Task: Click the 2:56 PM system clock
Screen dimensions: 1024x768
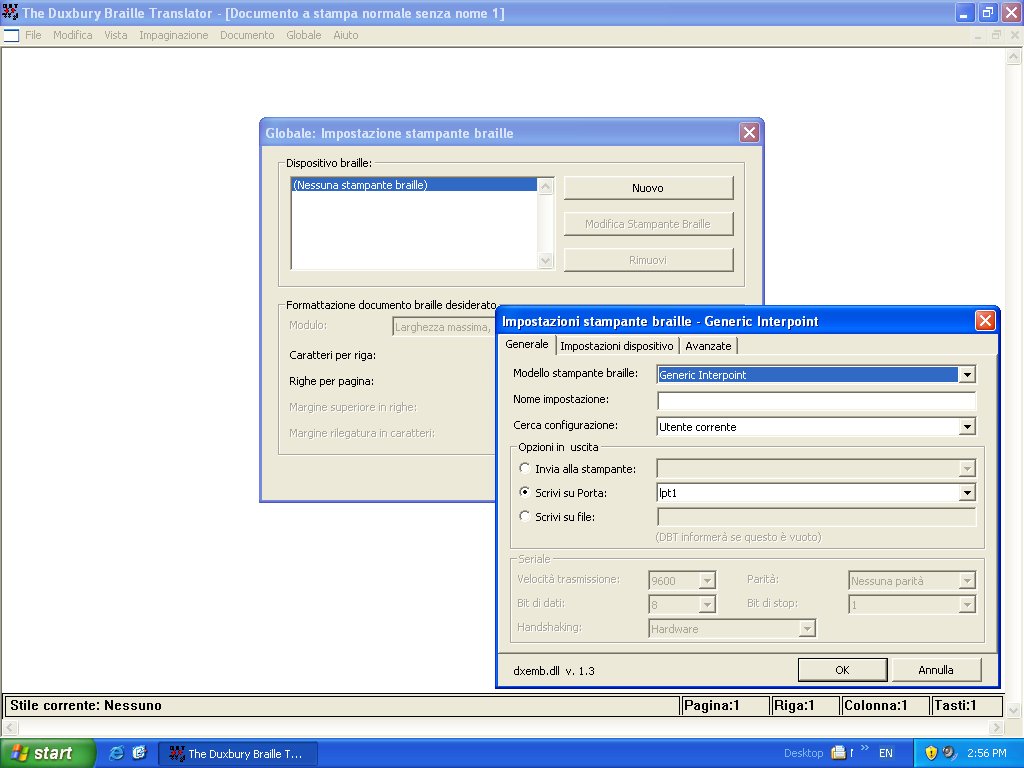Action: [987, 753]
